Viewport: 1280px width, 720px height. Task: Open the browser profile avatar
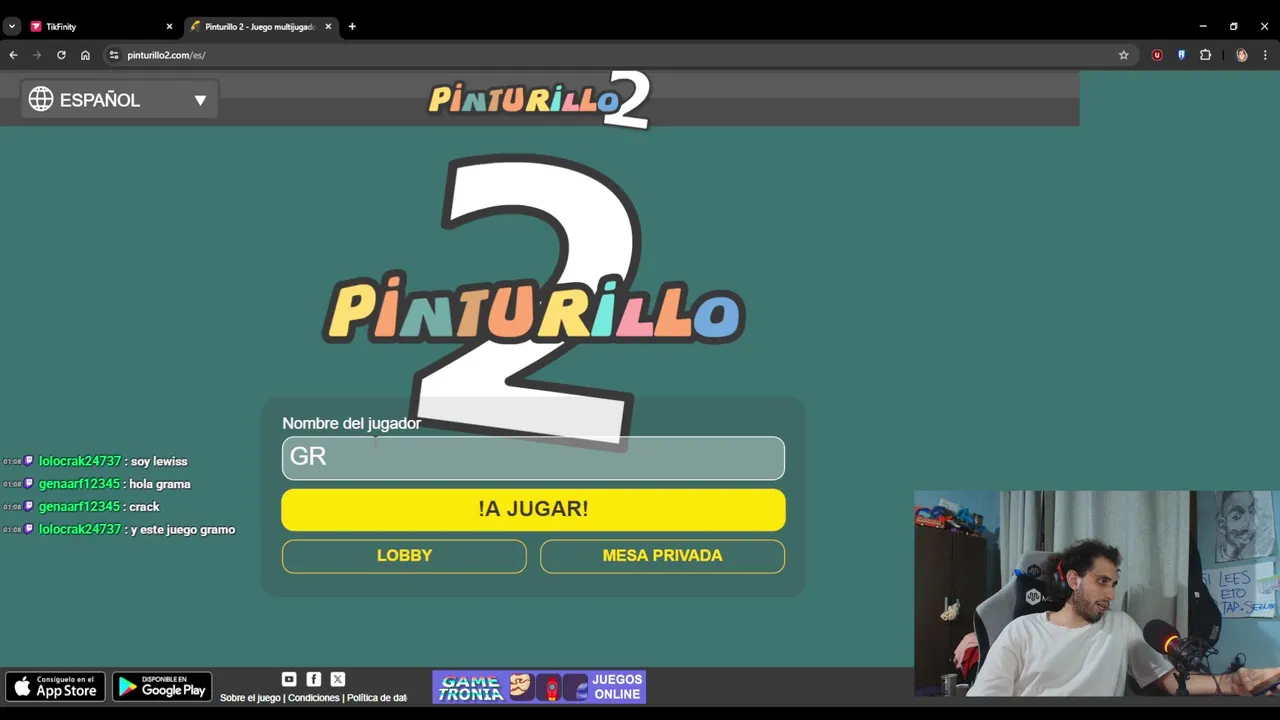(1241, 55)
